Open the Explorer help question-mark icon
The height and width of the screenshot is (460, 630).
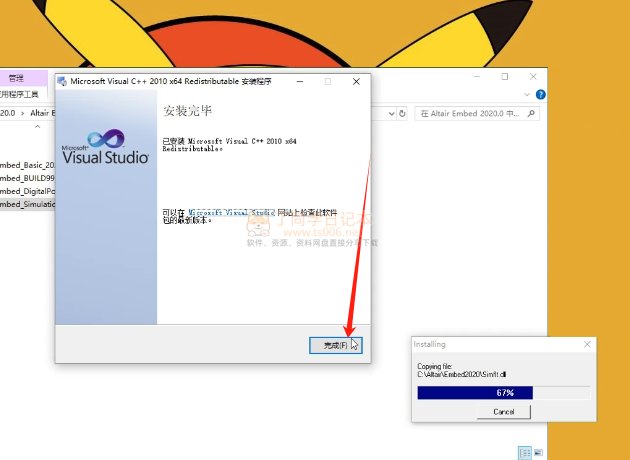click(x=540, y=94)
